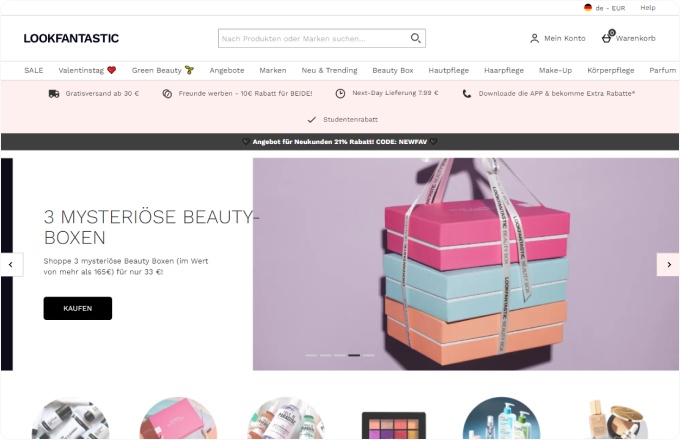
Task: Click the search magnifier icon
Action: point(415,38)
